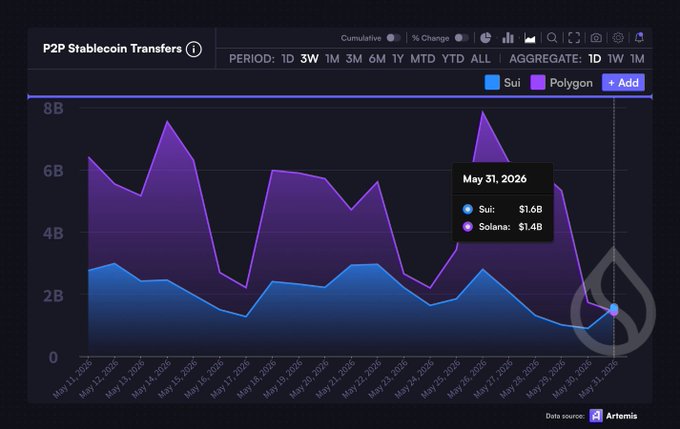
Task: Click the Sui: $1.6B tooltip row
Action: coord(502,210)
